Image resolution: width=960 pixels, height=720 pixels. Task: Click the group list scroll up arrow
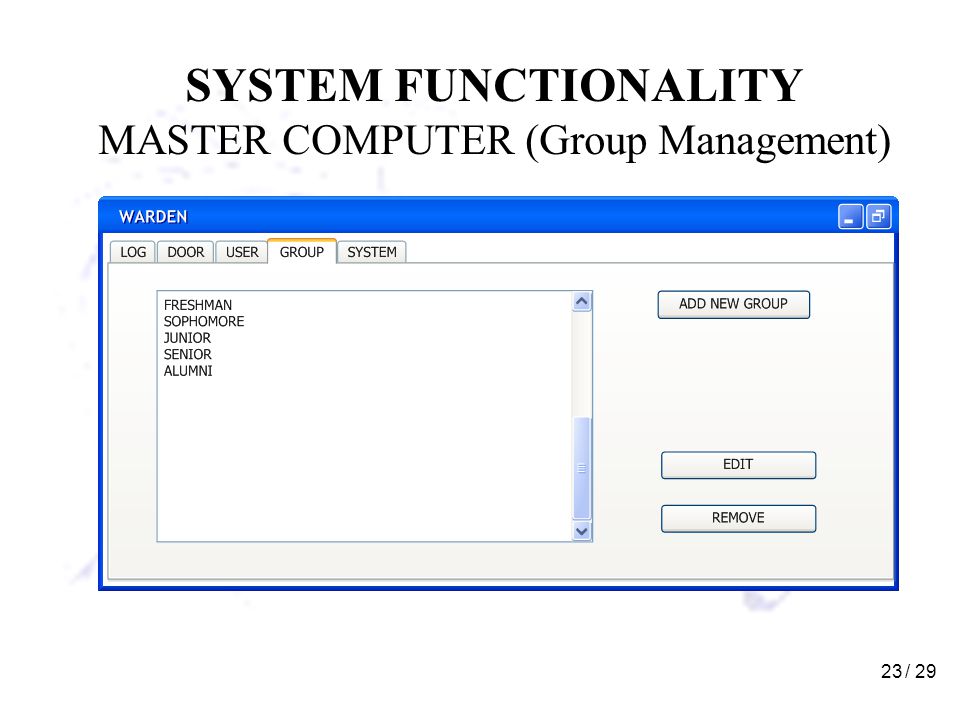[582, 301]
